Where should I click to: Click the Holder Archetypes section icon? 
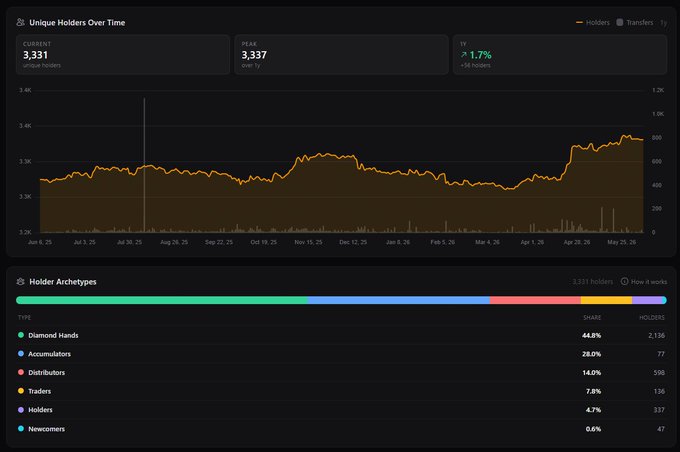[20, 282]
